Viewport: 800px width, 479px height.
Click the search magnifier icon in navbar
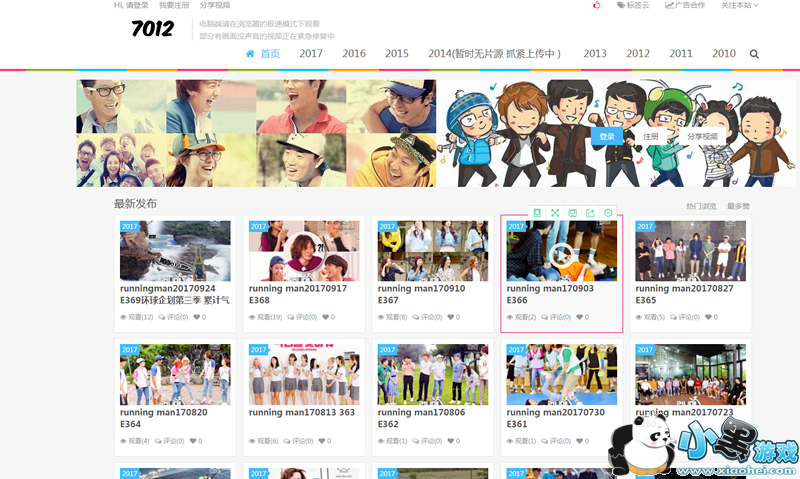click(754, 54)
